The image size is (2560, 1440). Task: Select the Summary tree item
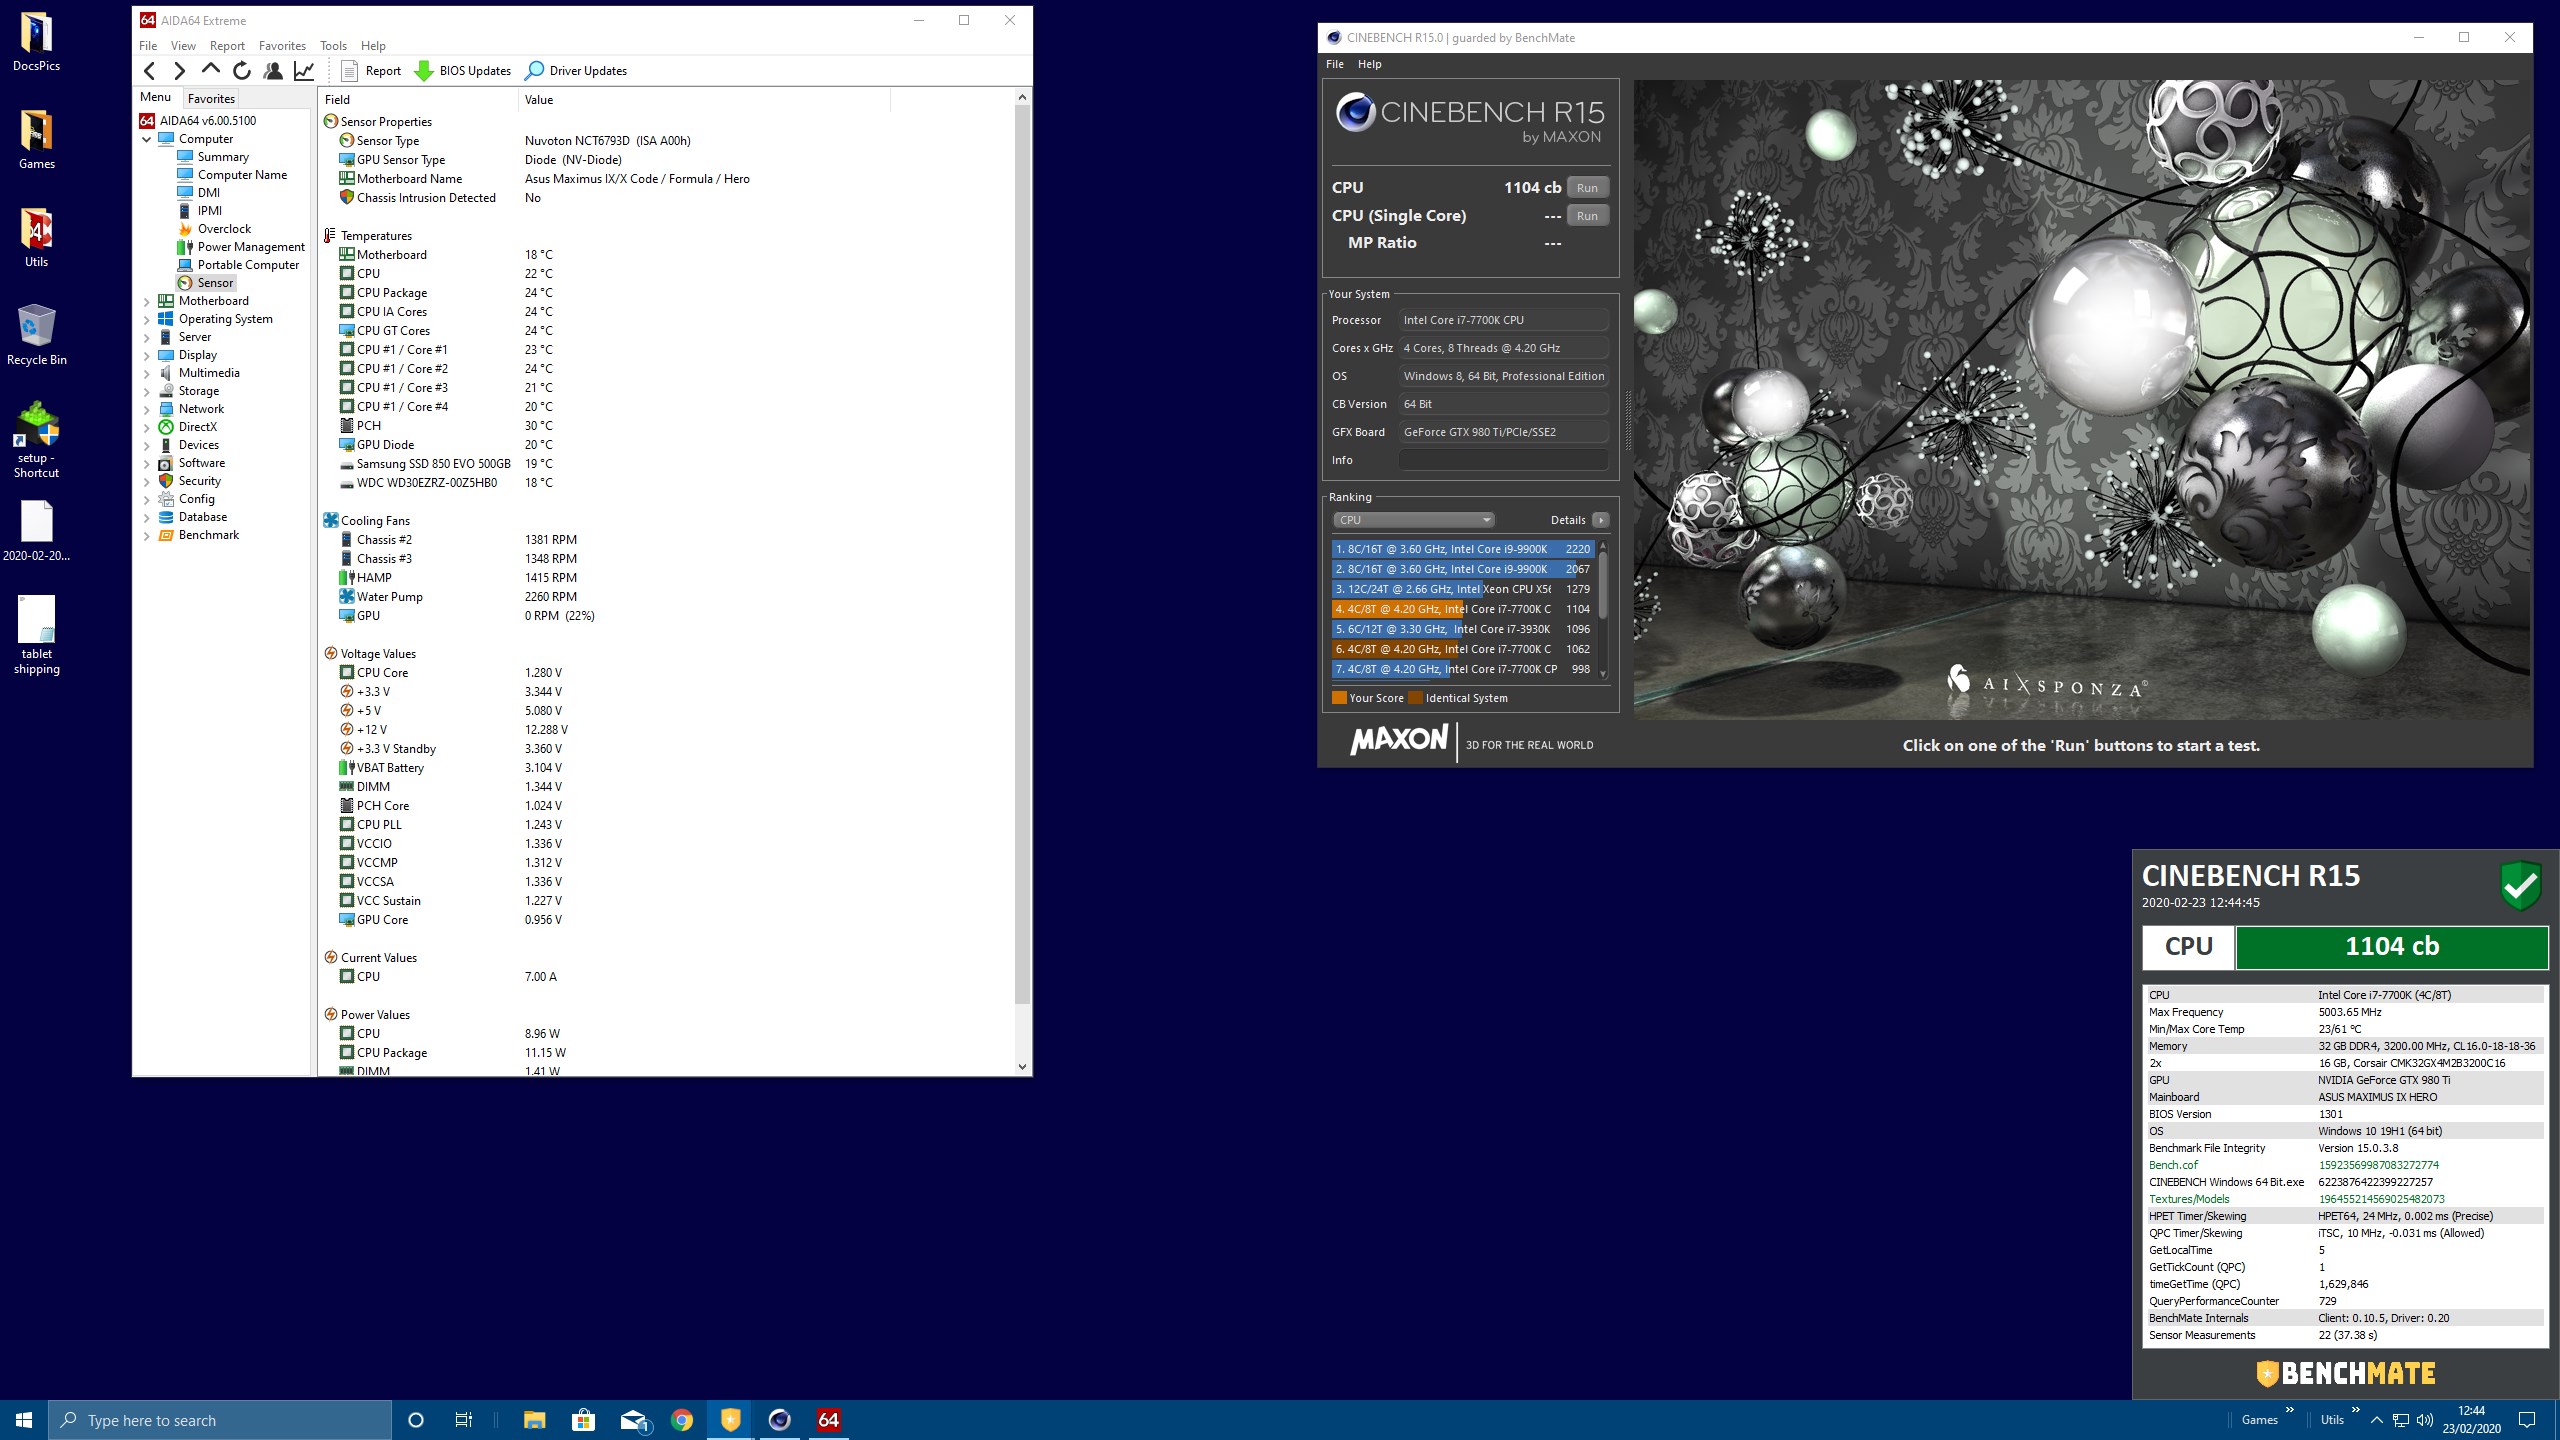tap(223, 157)
